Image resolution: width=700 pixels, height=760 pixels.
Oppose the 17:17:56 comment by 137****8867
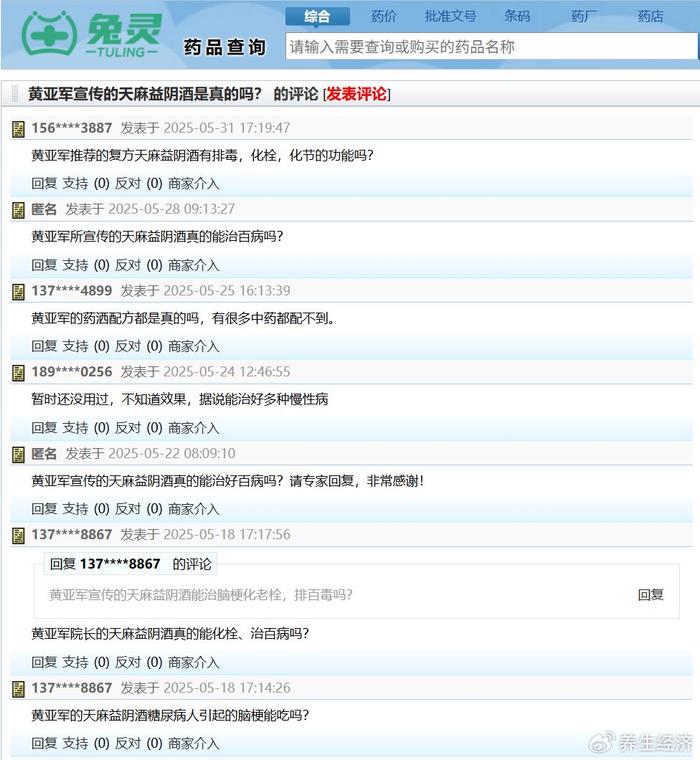(x=127, y=662)
